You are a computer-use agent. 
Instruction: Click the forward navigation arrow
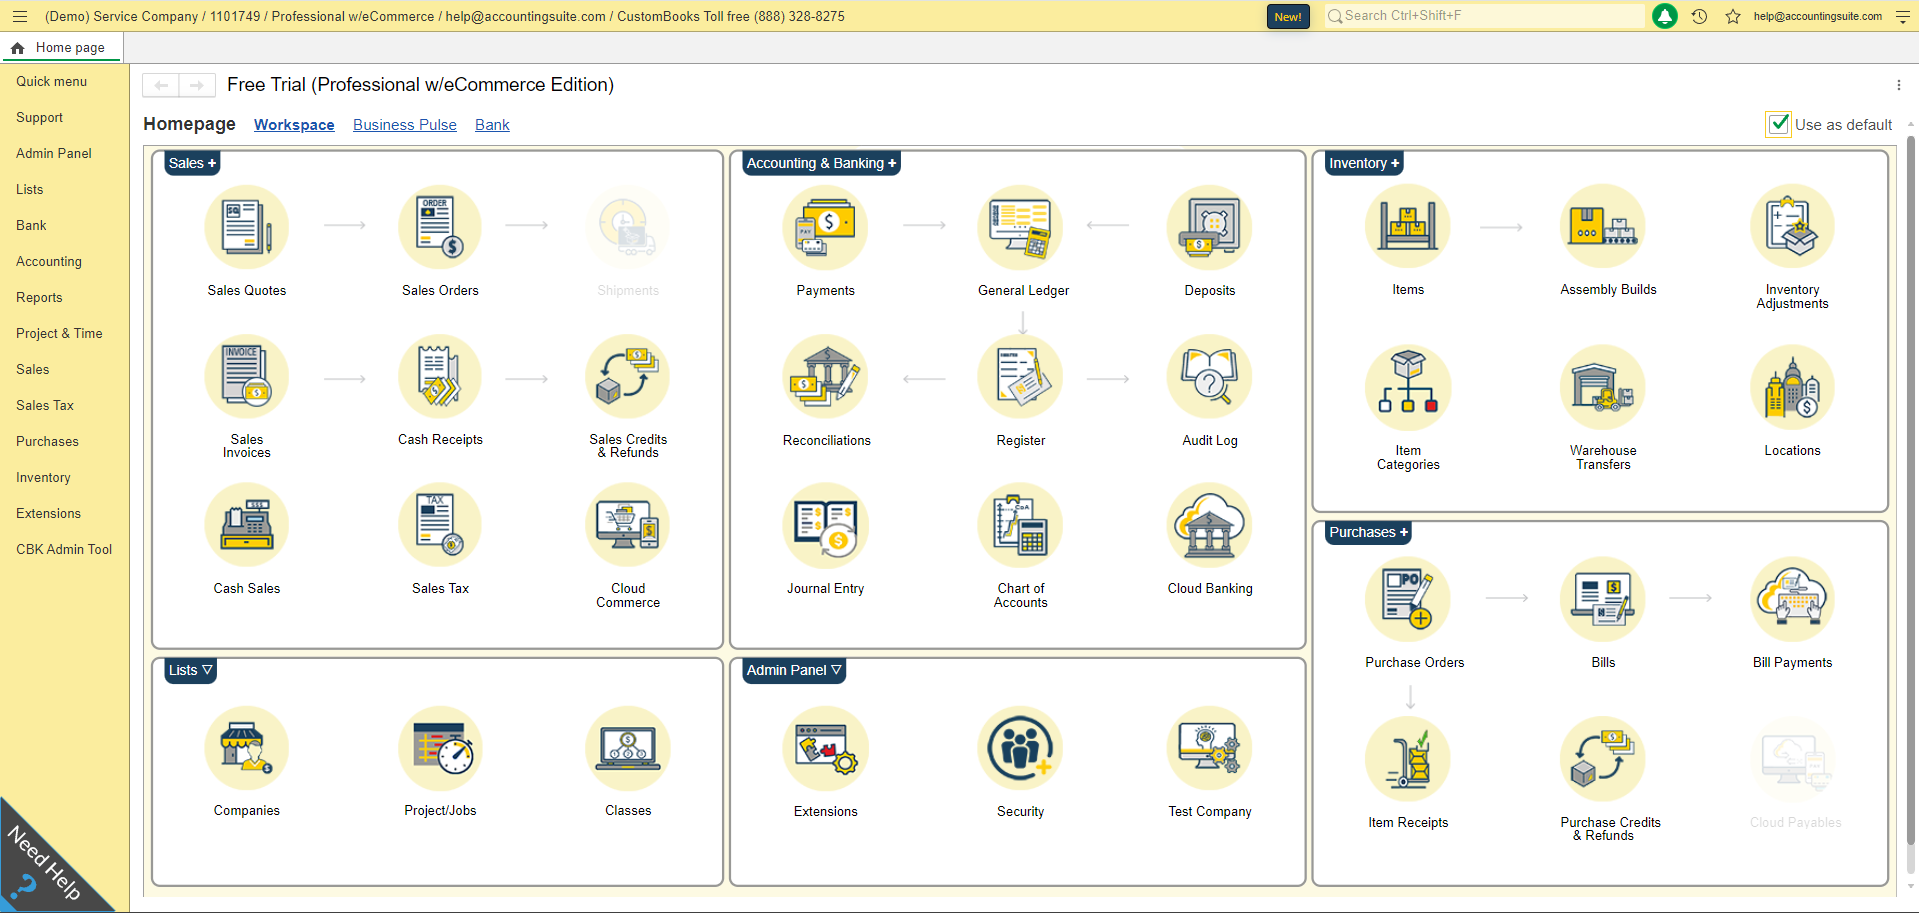pos(197,85)
